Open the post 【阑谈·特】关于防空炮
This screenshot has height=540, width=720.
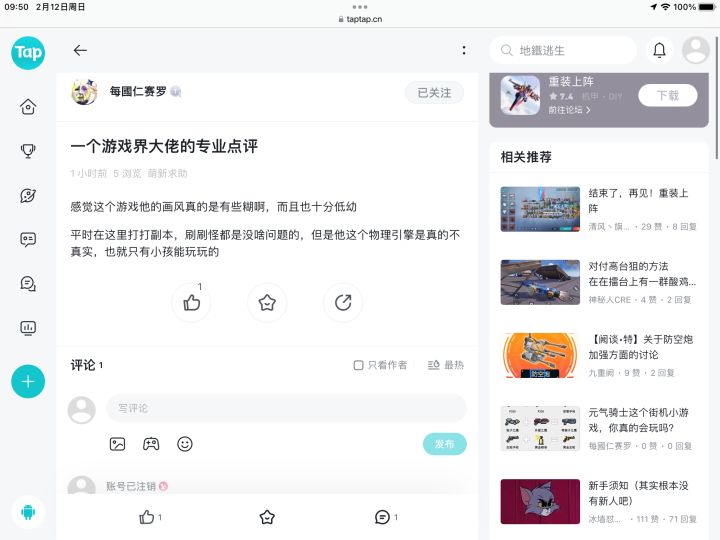(641, 347)
